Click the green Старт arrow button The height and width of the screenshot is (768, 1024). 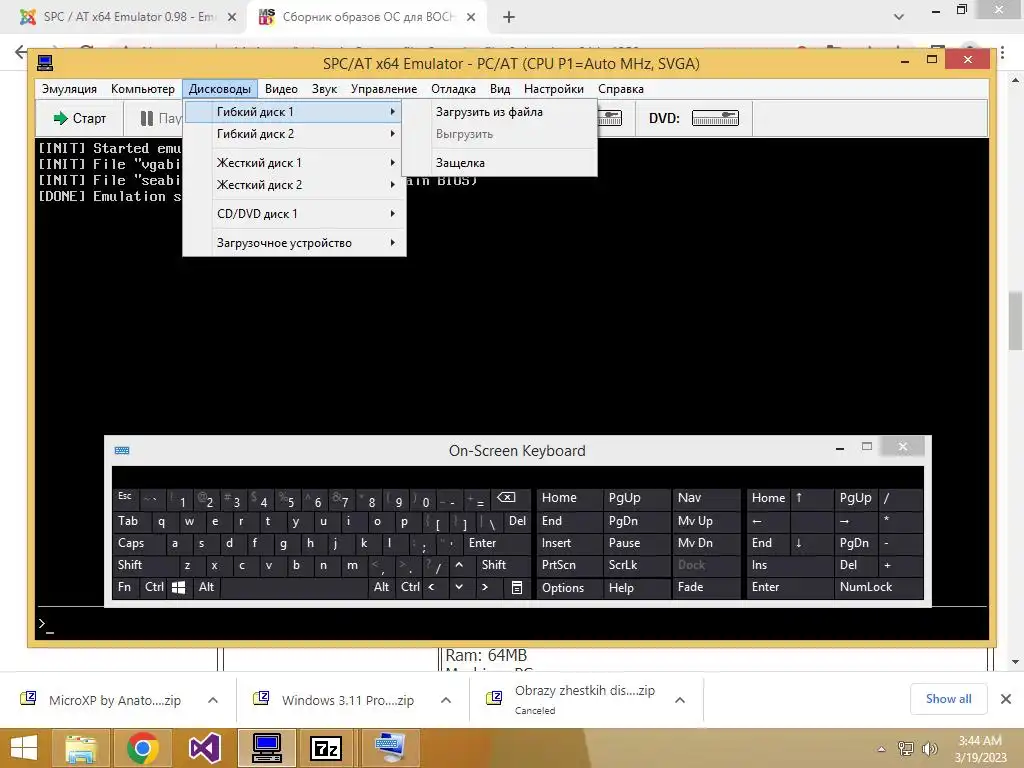click(x=80, y=118)
